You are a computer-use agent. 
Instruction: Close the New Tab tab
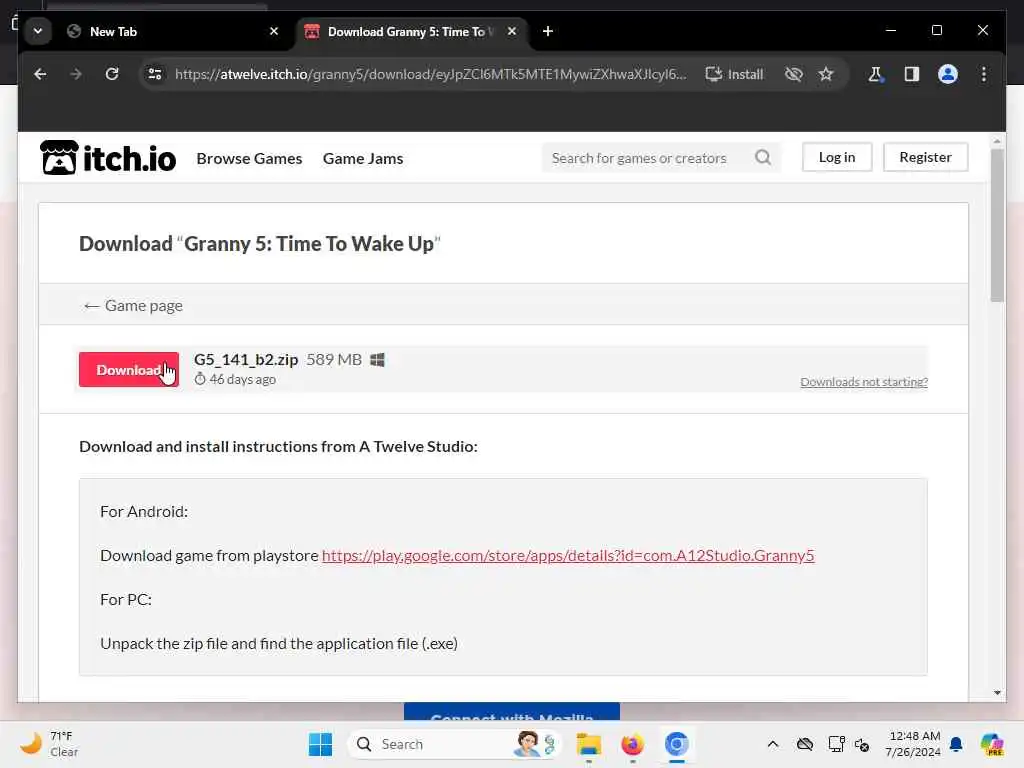274,31
